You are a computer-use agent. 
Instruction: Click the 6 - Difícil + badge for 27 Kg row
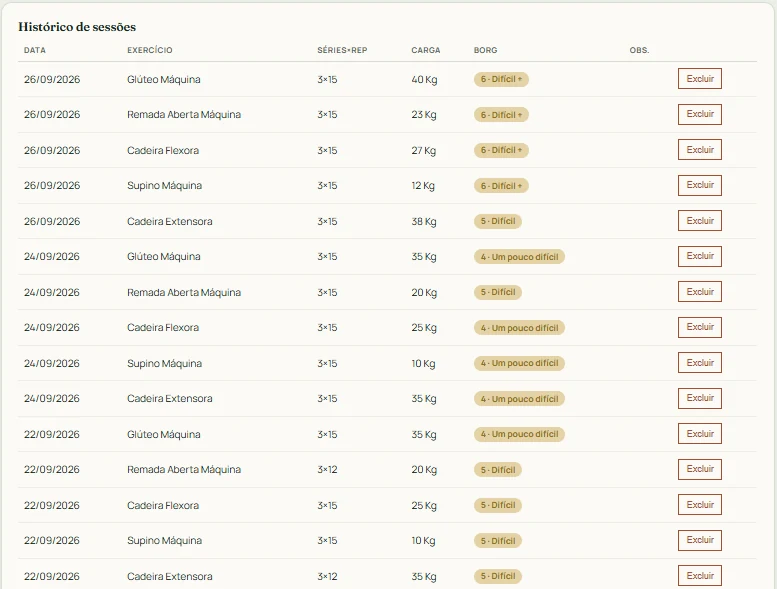pos(501,150)
